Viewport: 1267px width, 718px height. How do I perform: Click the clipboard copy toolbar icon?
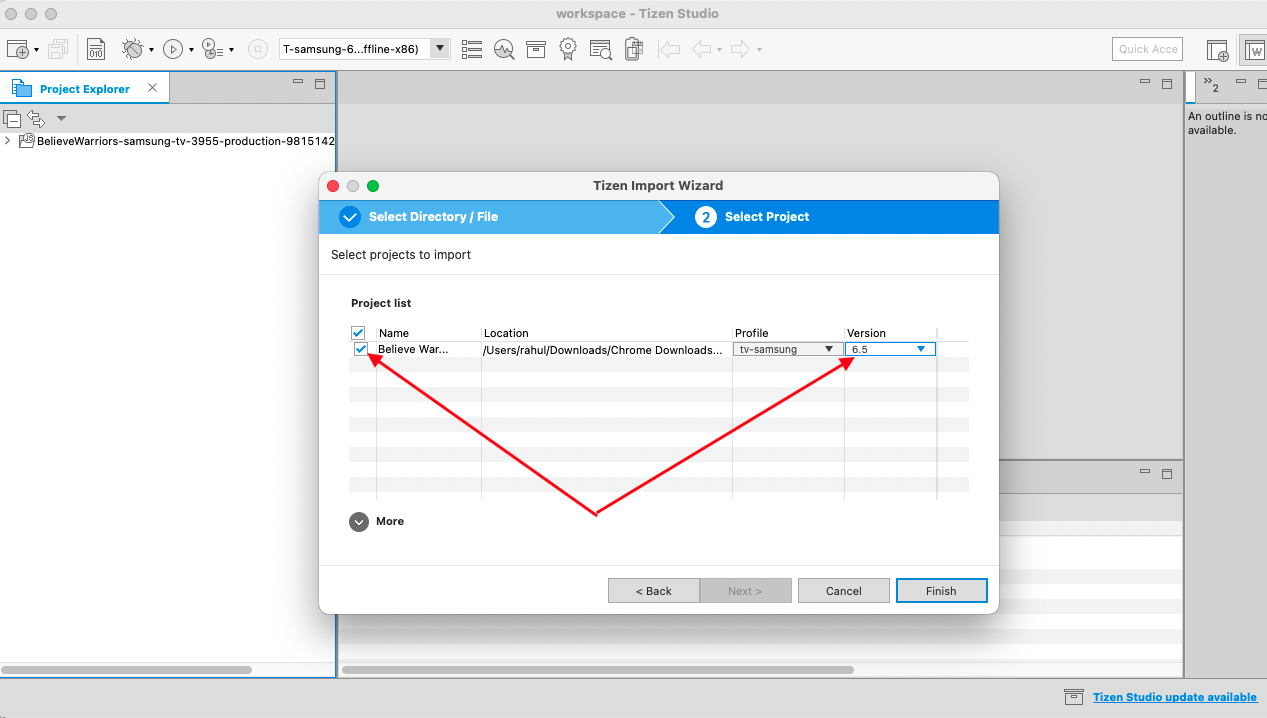click(x=633, y=49)
